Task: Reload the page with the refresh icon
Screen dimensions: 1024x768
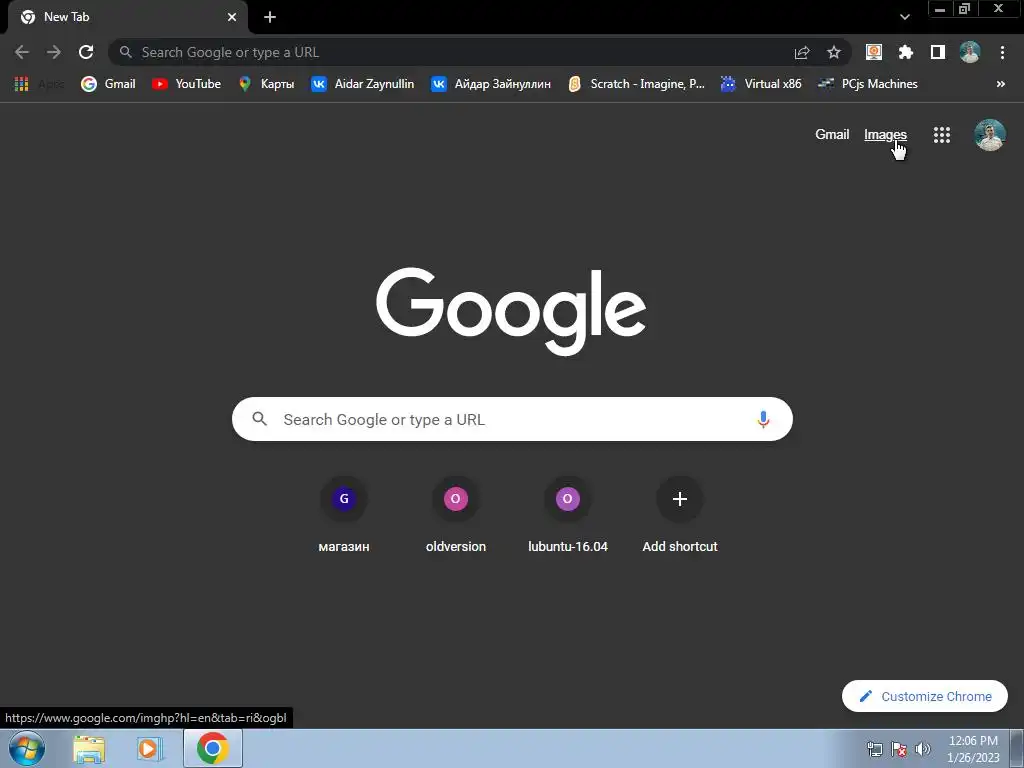Action: (x=86, y=52)
